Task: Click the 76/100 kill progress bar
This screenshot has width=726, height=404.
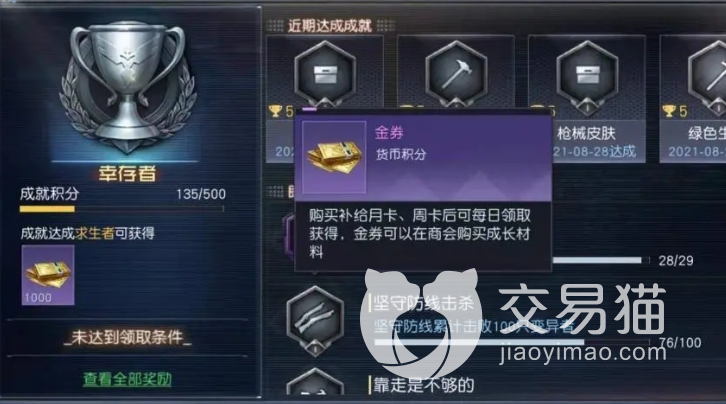Action: coord(512,342)
